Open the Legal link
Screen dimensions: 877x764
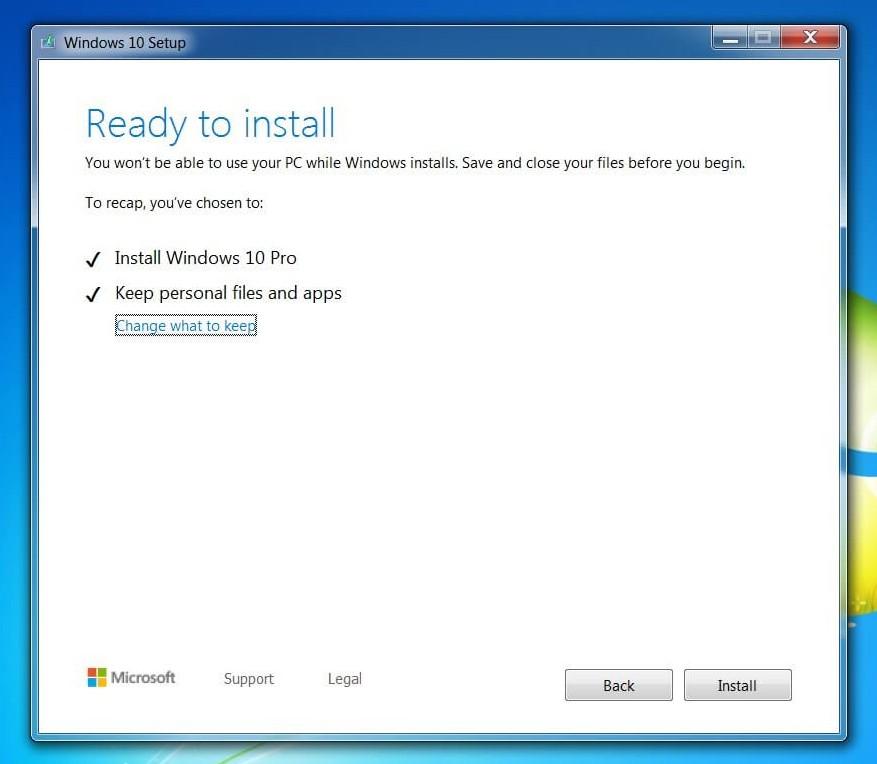tap(345, 678)
